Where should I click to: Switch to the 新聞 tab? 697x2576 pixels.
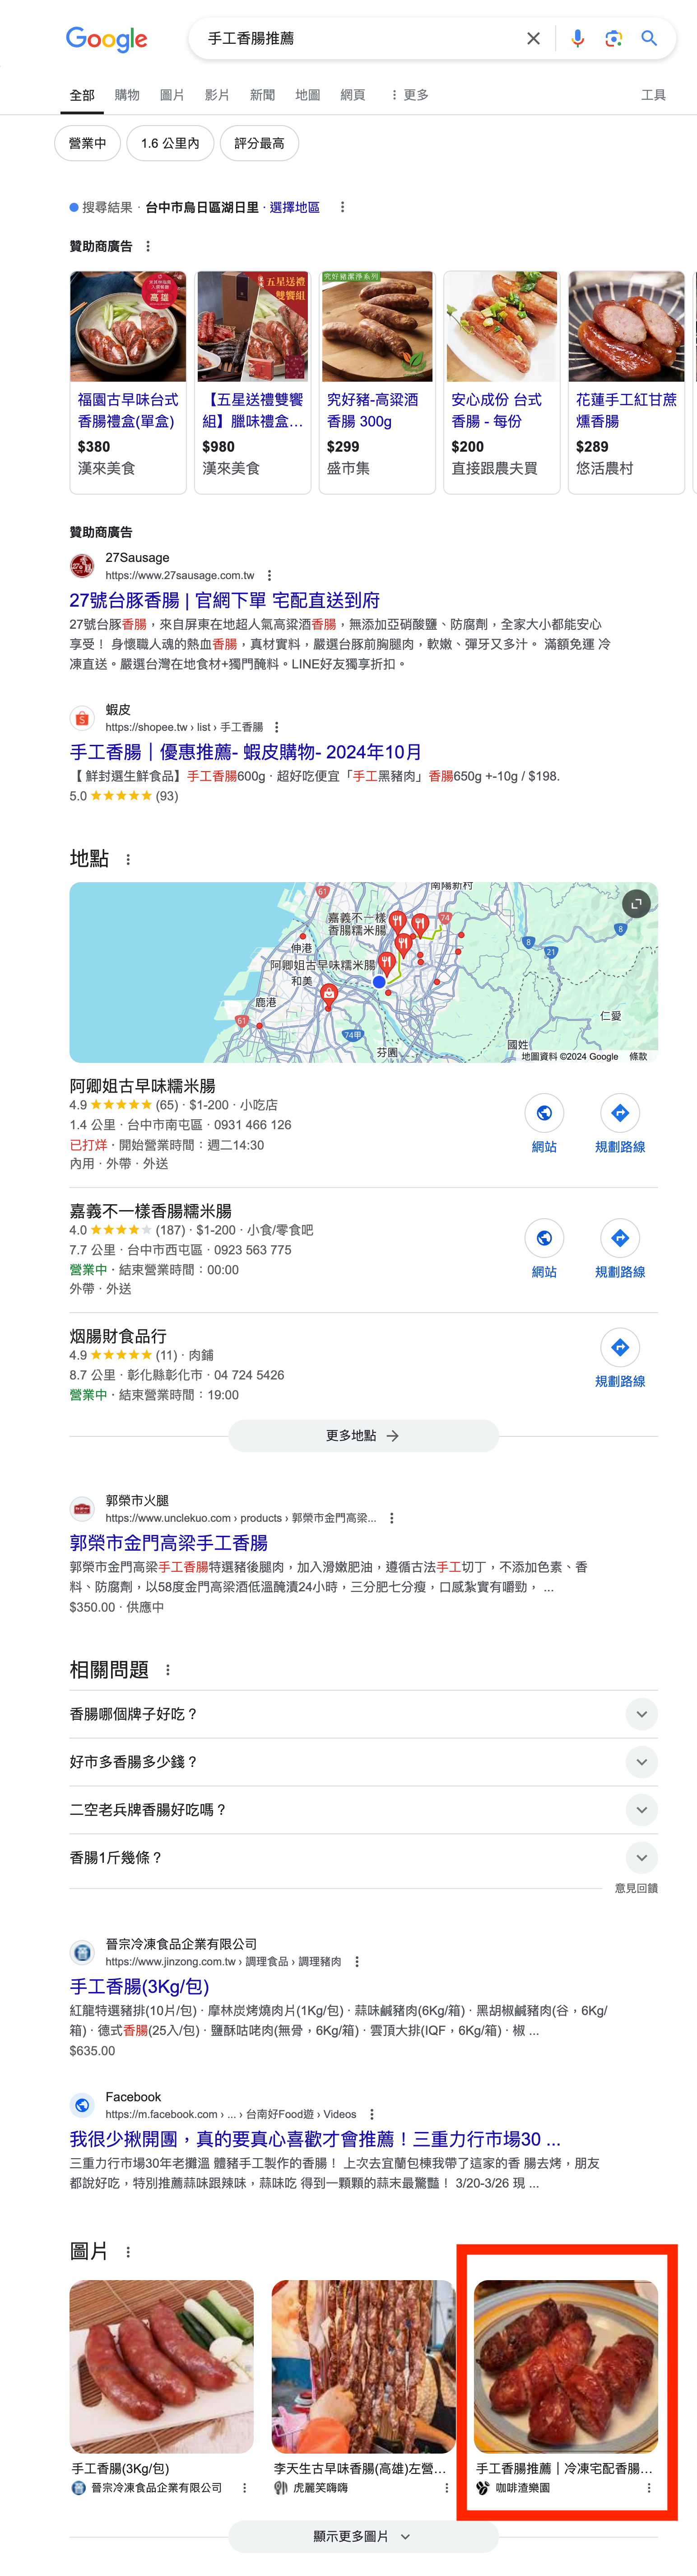(262, 95)
